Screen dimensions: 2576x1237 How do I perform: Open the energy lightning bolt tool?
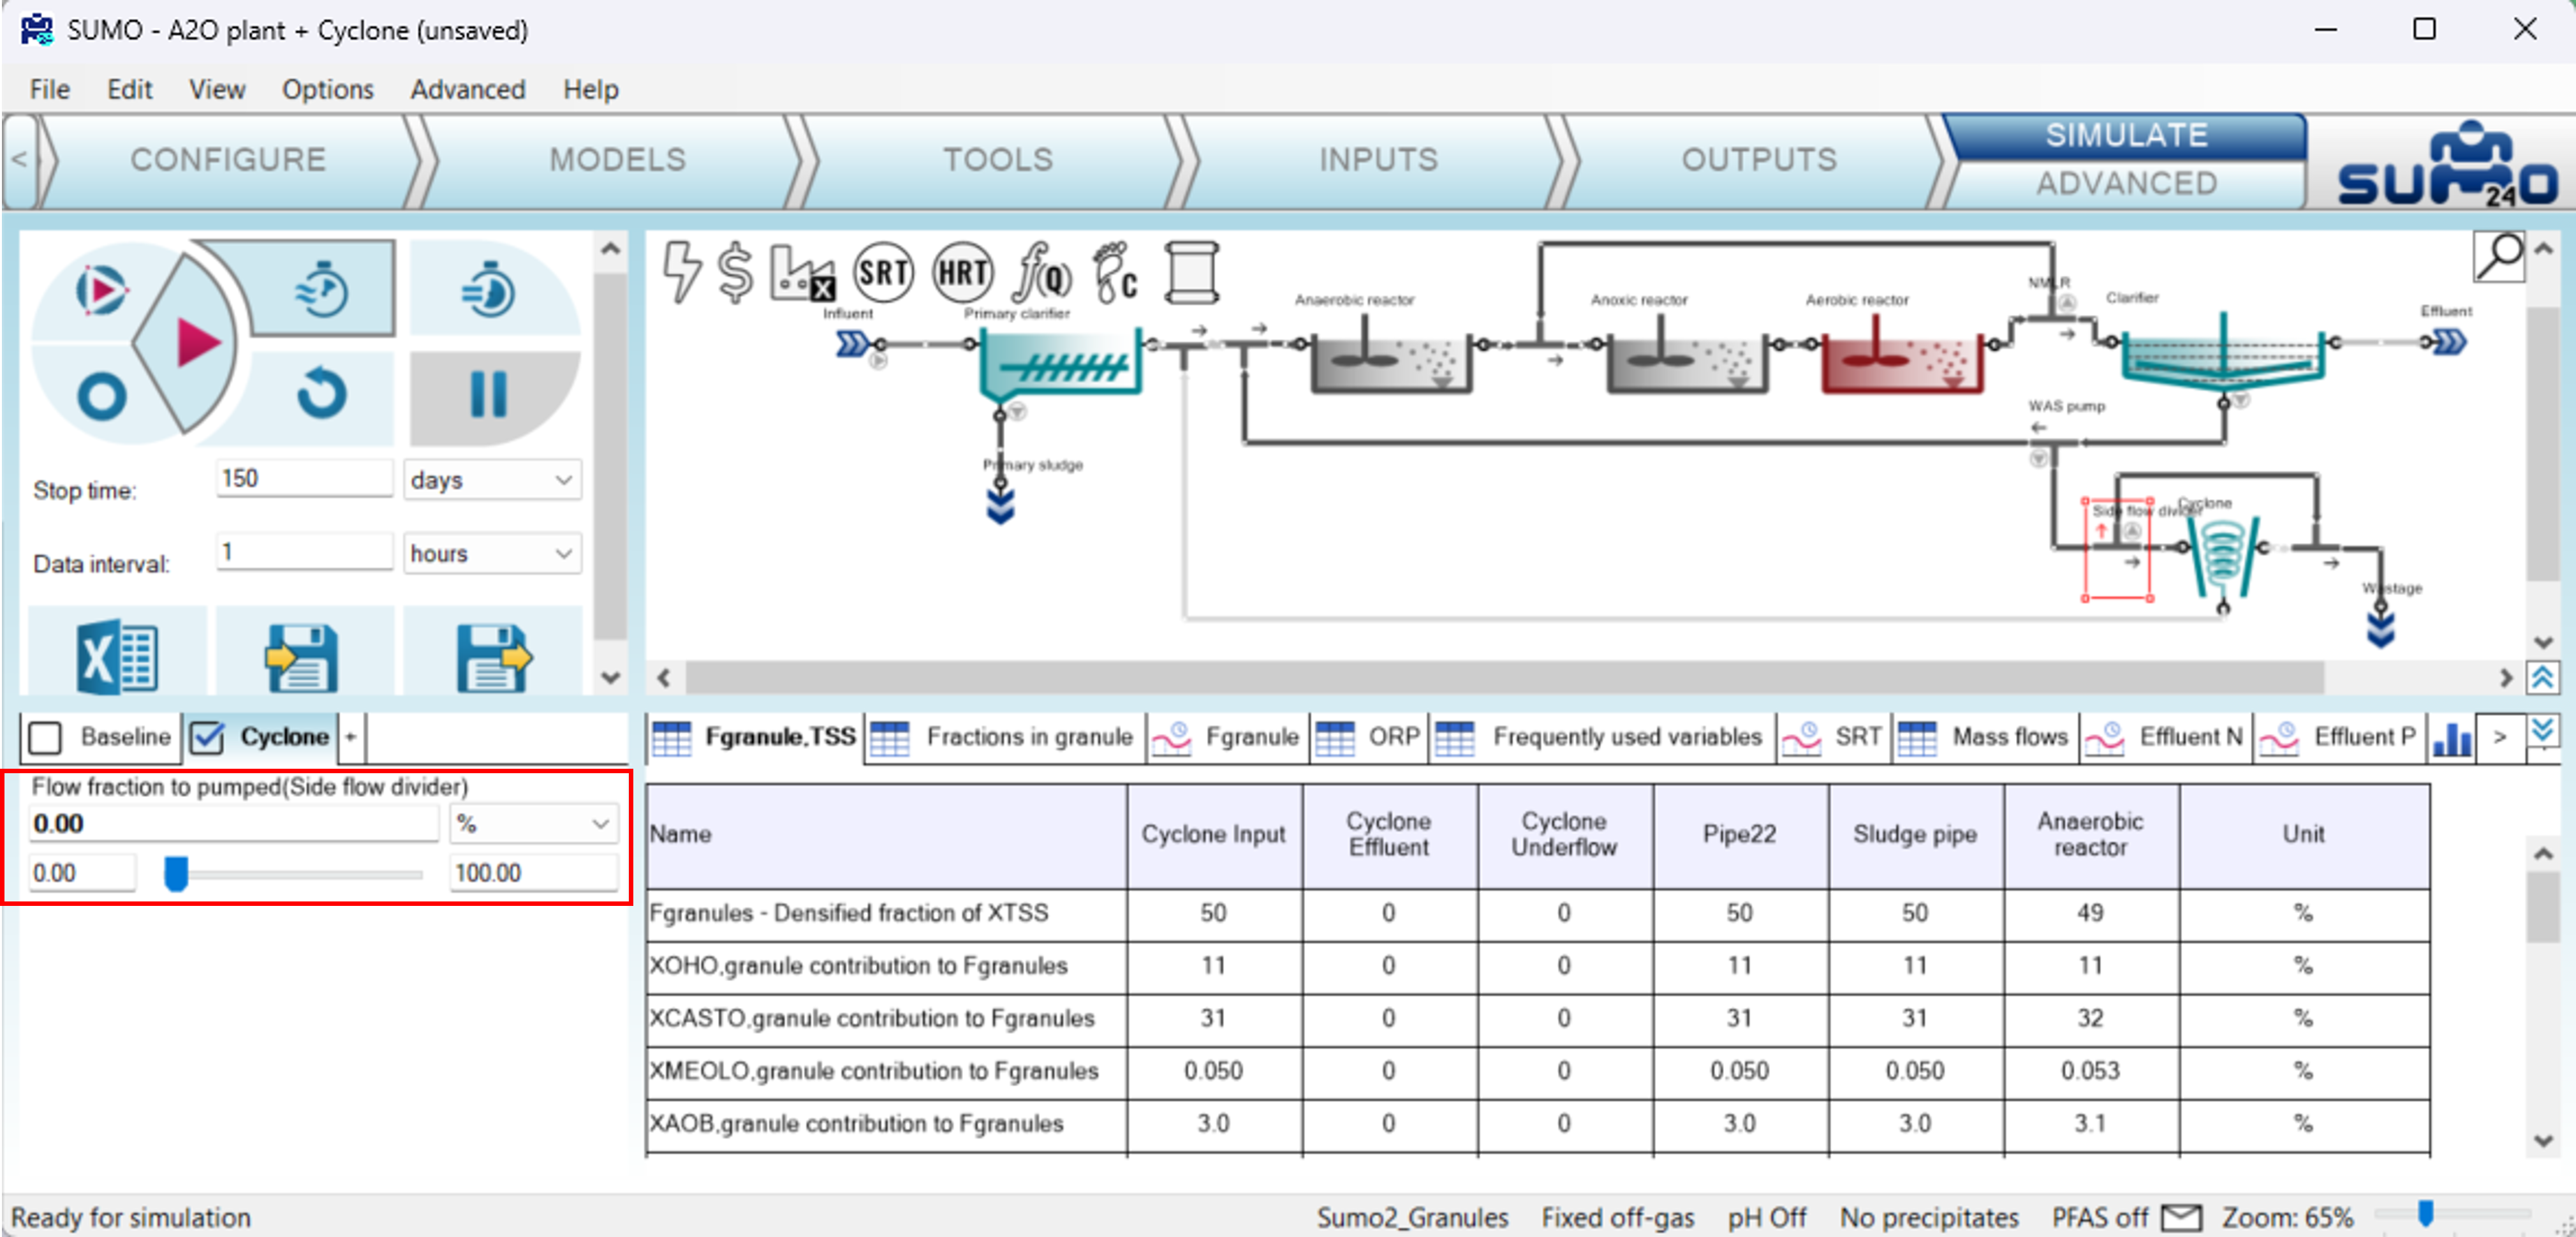(682, 272)
